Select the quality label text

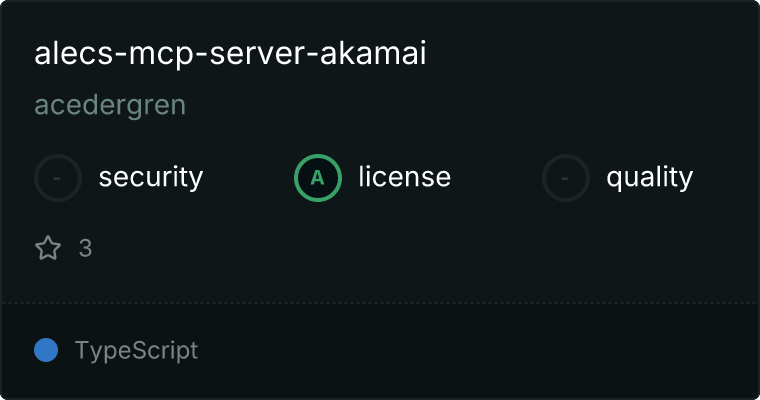coord(649,177)
